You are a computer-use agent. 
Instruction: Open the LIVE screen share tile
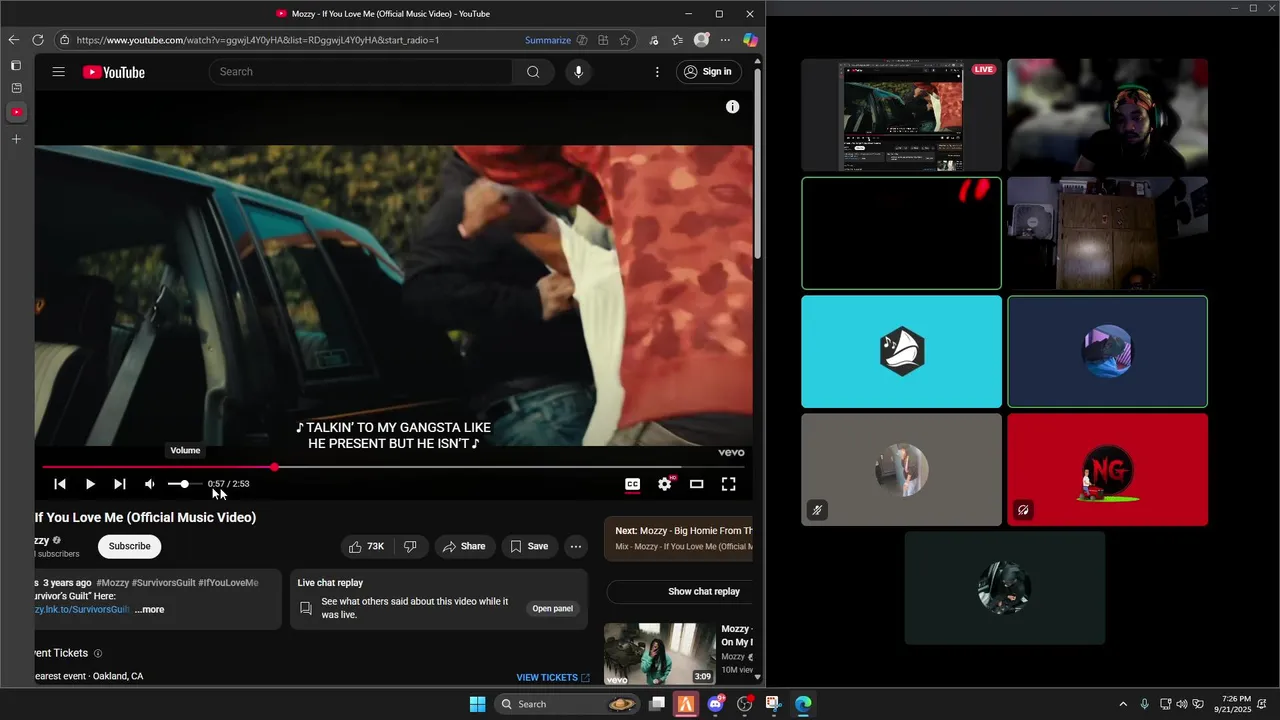(x=901, y=115)
